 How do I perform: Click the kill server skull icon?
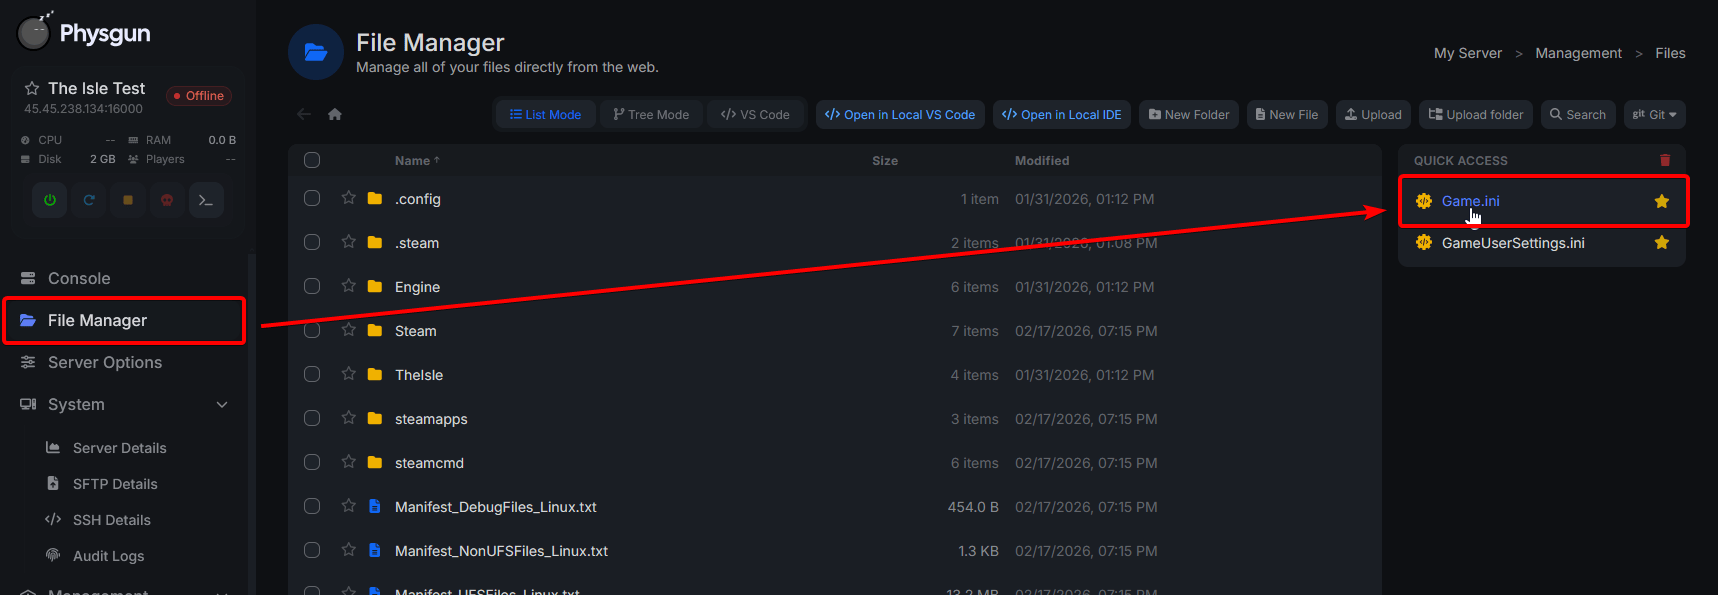(167, 200)
